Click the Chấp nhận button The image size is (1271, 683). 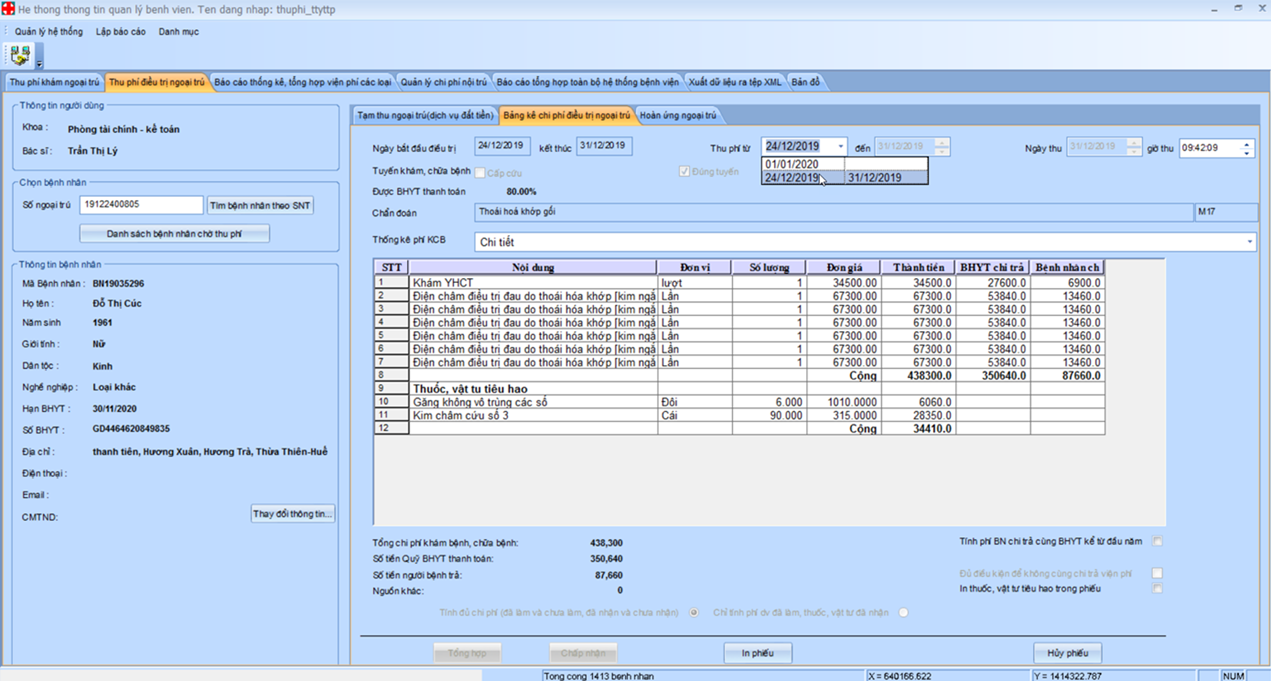coord(582,653)
